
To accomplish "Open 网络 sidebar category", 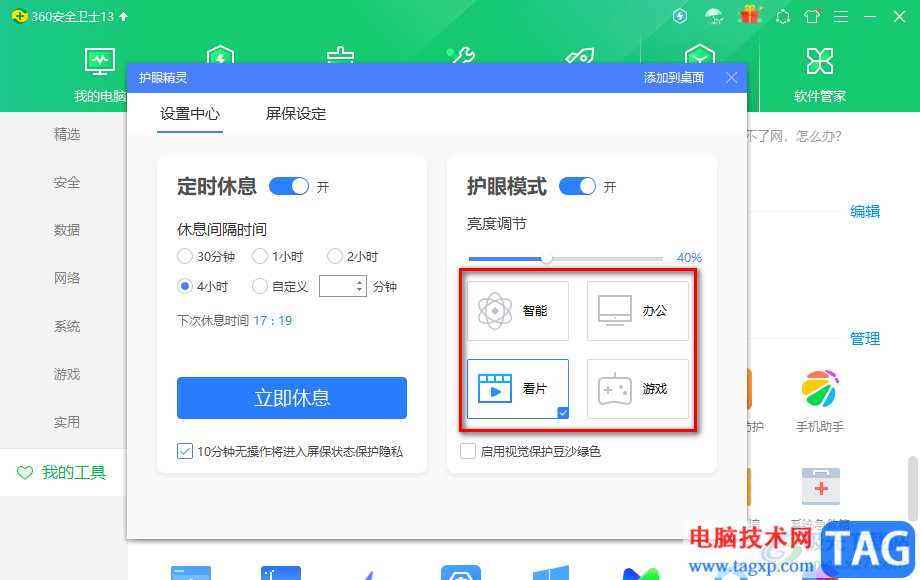I will click(66, 278).
